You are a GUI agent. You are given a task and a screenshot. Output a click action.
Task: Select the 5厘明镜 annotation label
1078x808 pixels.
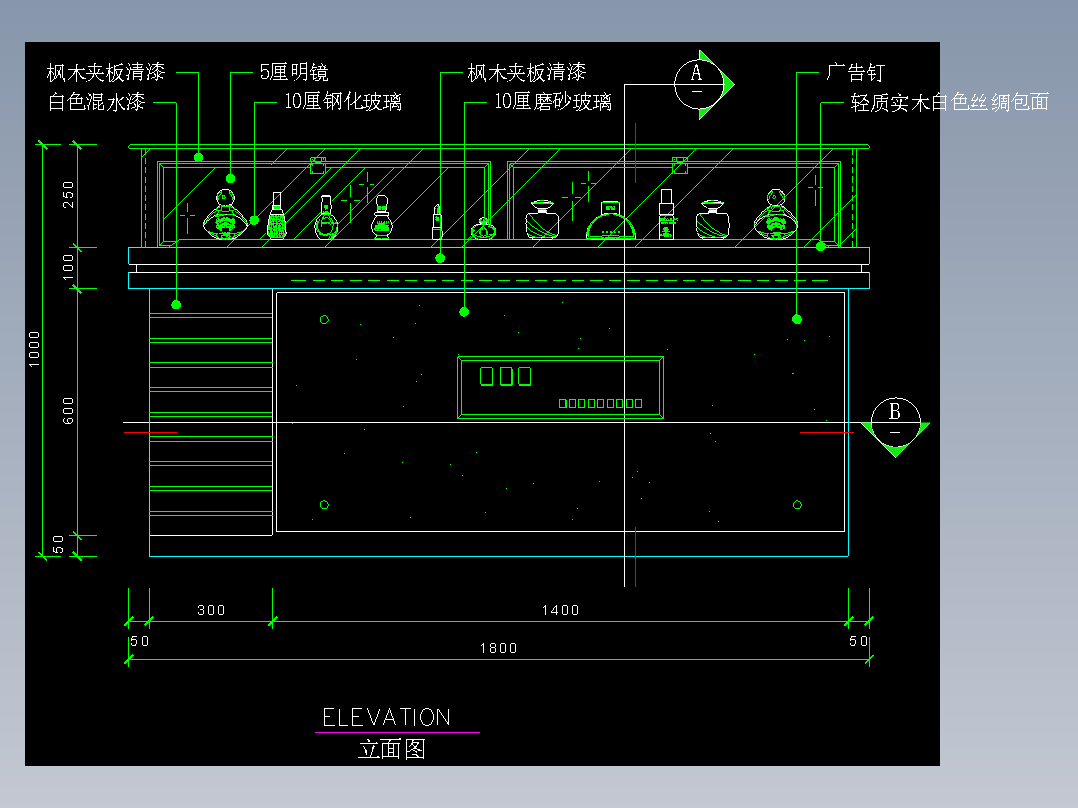294,72
